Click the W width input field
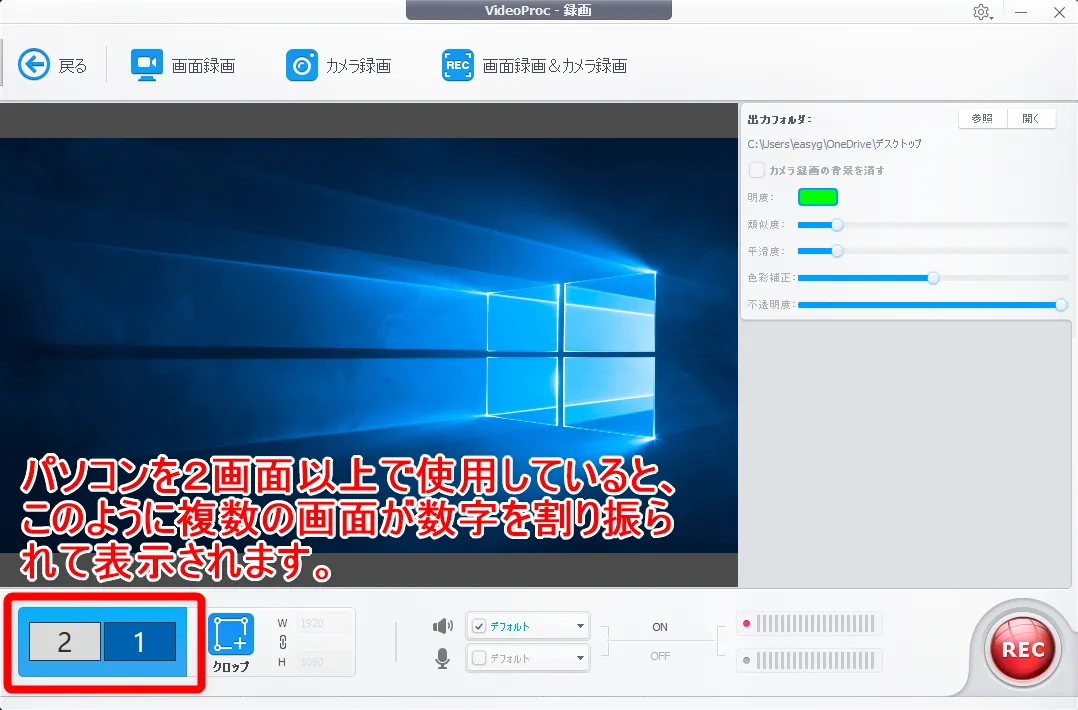 point(324,623)
